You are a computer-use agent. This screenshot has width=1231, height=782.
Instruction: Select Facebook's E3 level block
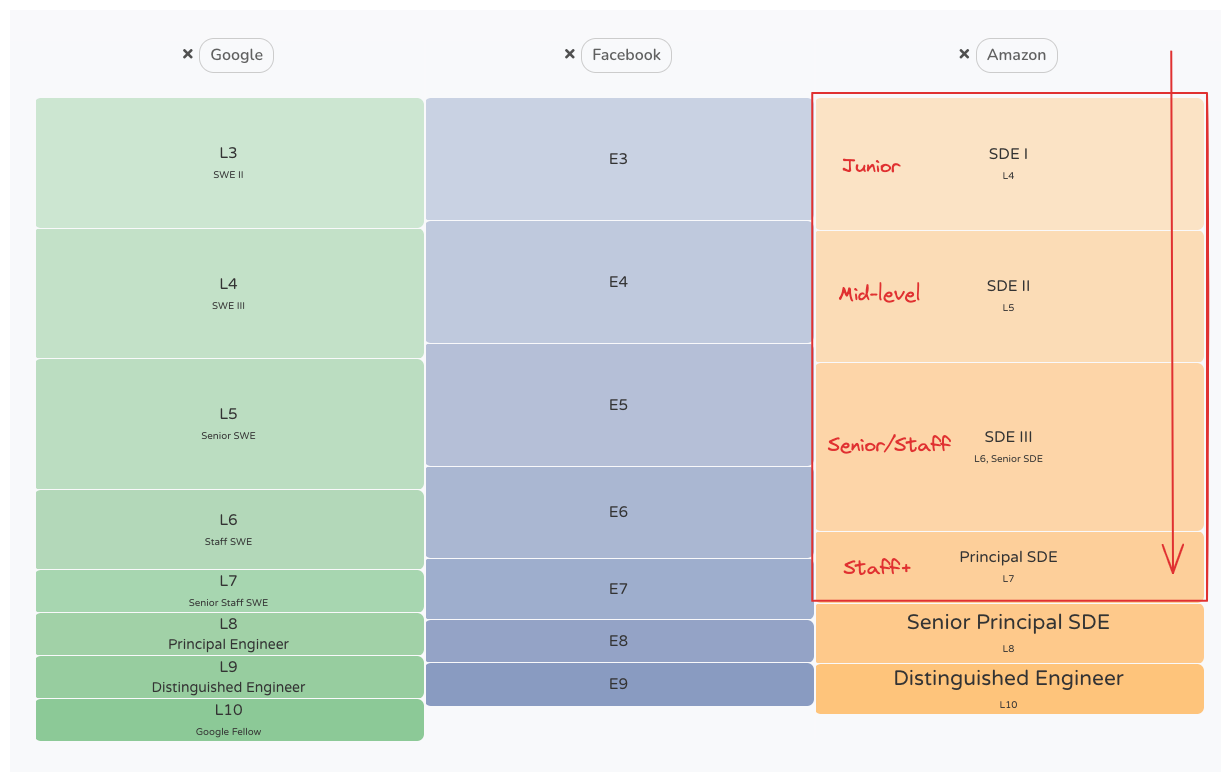[619, 159]
